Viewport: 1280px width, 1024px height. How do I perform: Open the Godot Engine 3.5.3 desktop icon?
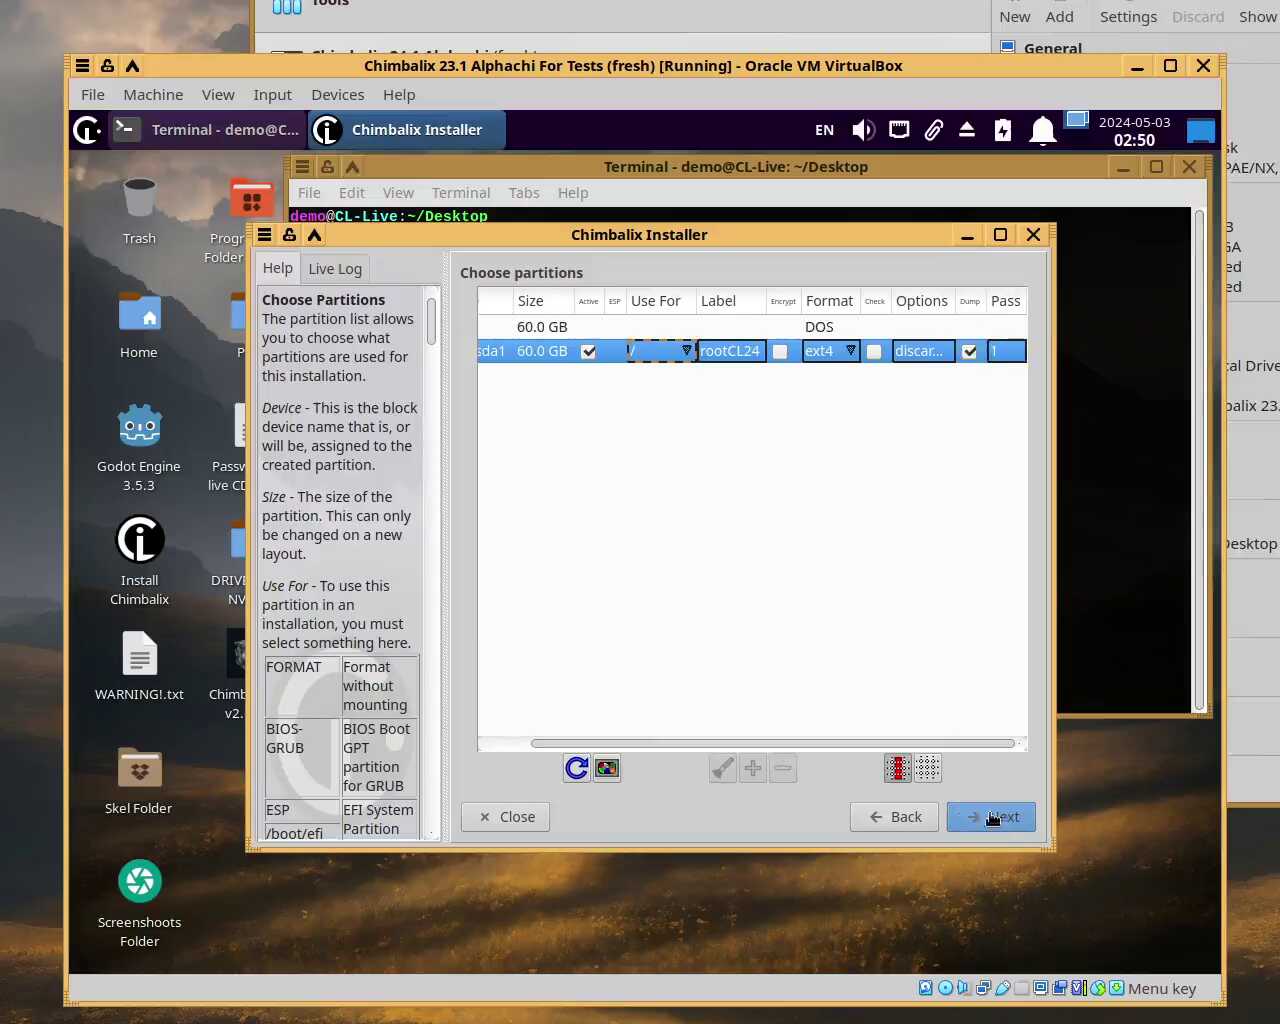pyautogui.click(x=139, y=427)
